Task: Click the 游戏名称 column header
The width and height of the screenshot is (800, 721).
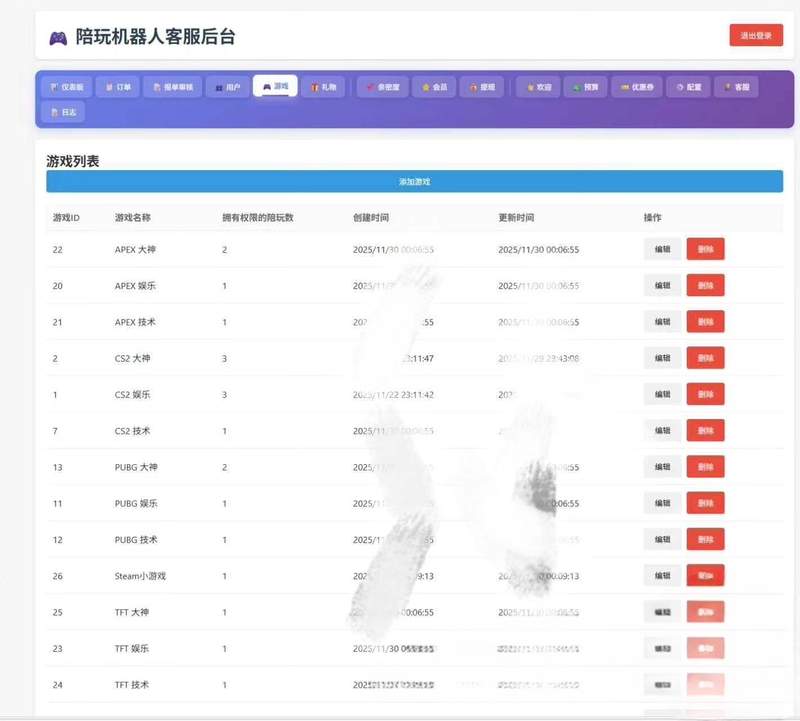Action: (132, 217)
